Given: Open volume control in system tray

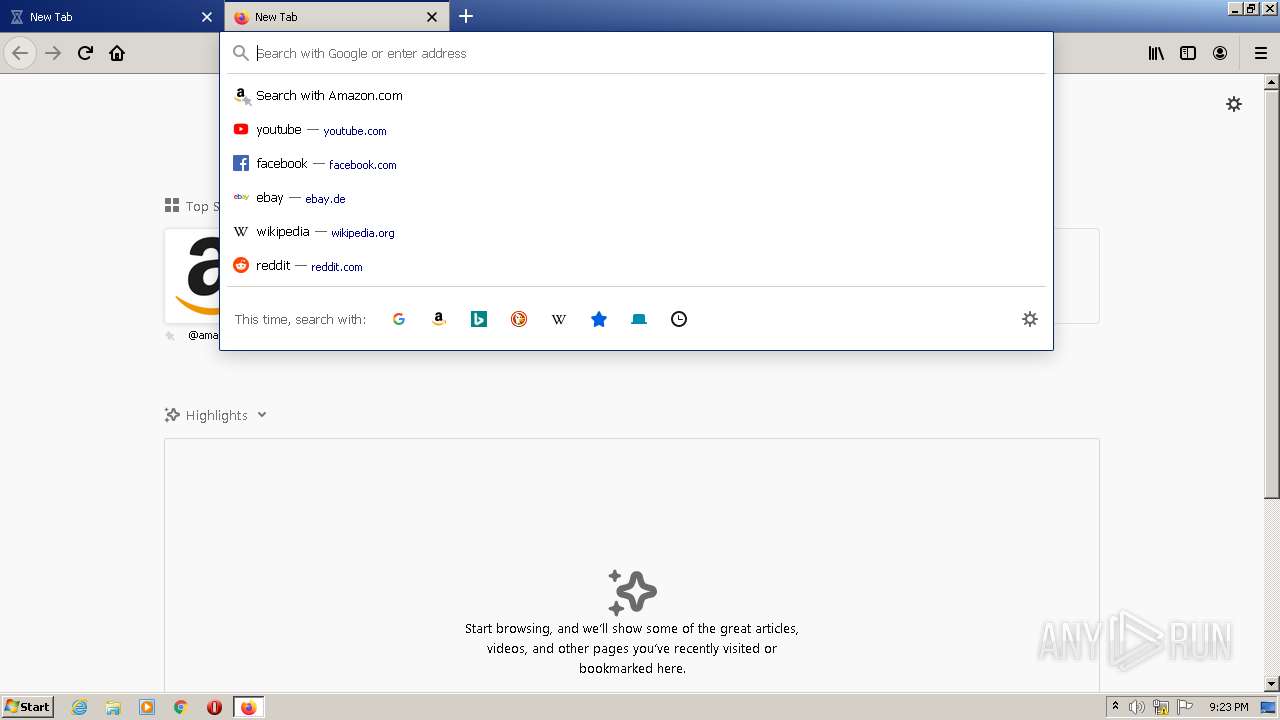Looking at the screenshot, I should click(1137, 707).
